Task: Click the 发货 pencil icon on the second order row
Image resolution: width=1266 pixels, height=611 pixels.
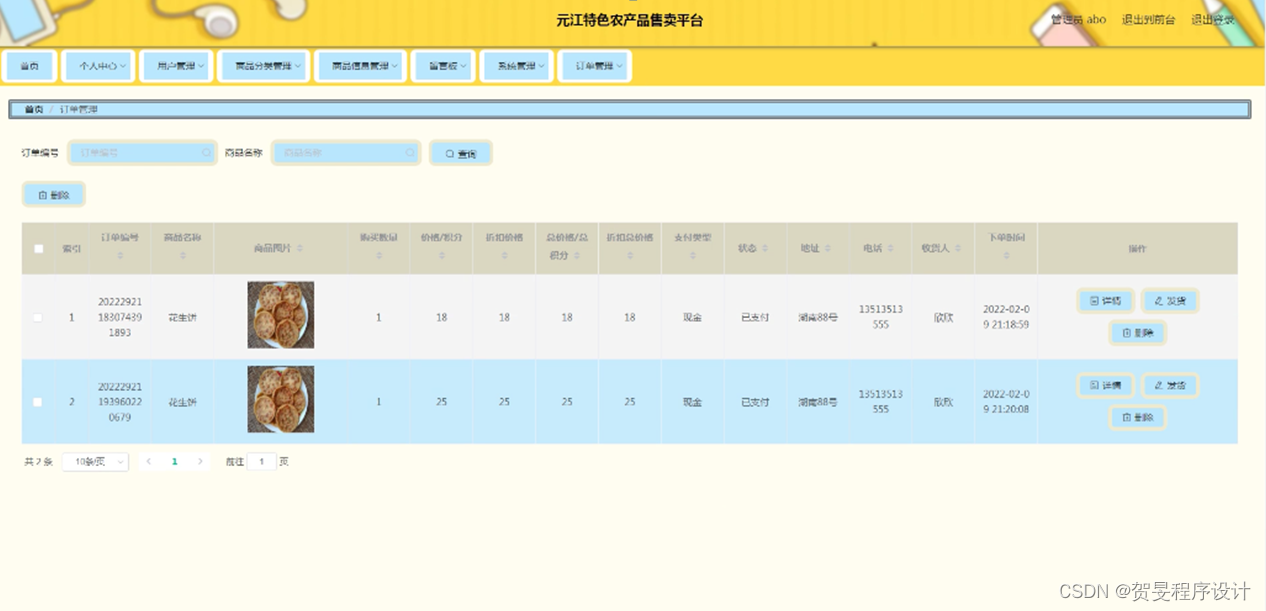Action: 1157,385
